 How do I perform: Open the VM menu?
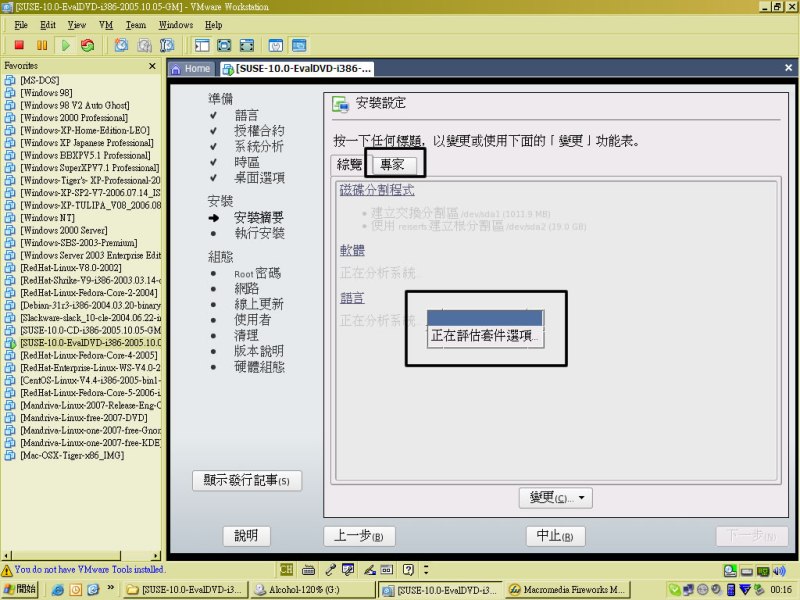pyautogui.click(x=106, y=24)
